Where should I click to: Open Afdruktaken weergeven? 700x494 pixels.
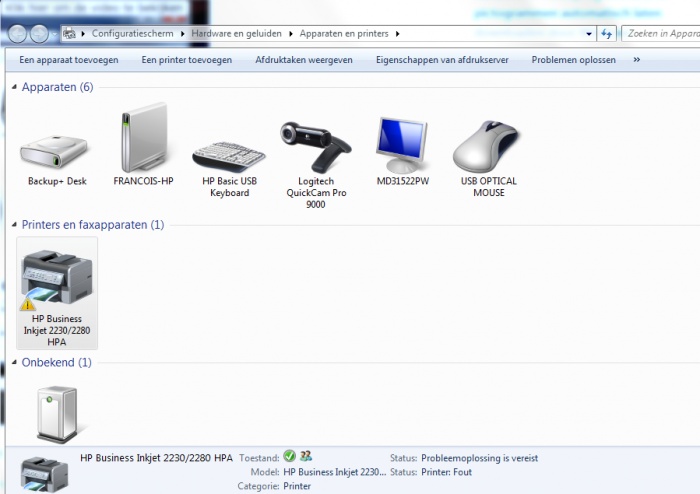(304, 60)
